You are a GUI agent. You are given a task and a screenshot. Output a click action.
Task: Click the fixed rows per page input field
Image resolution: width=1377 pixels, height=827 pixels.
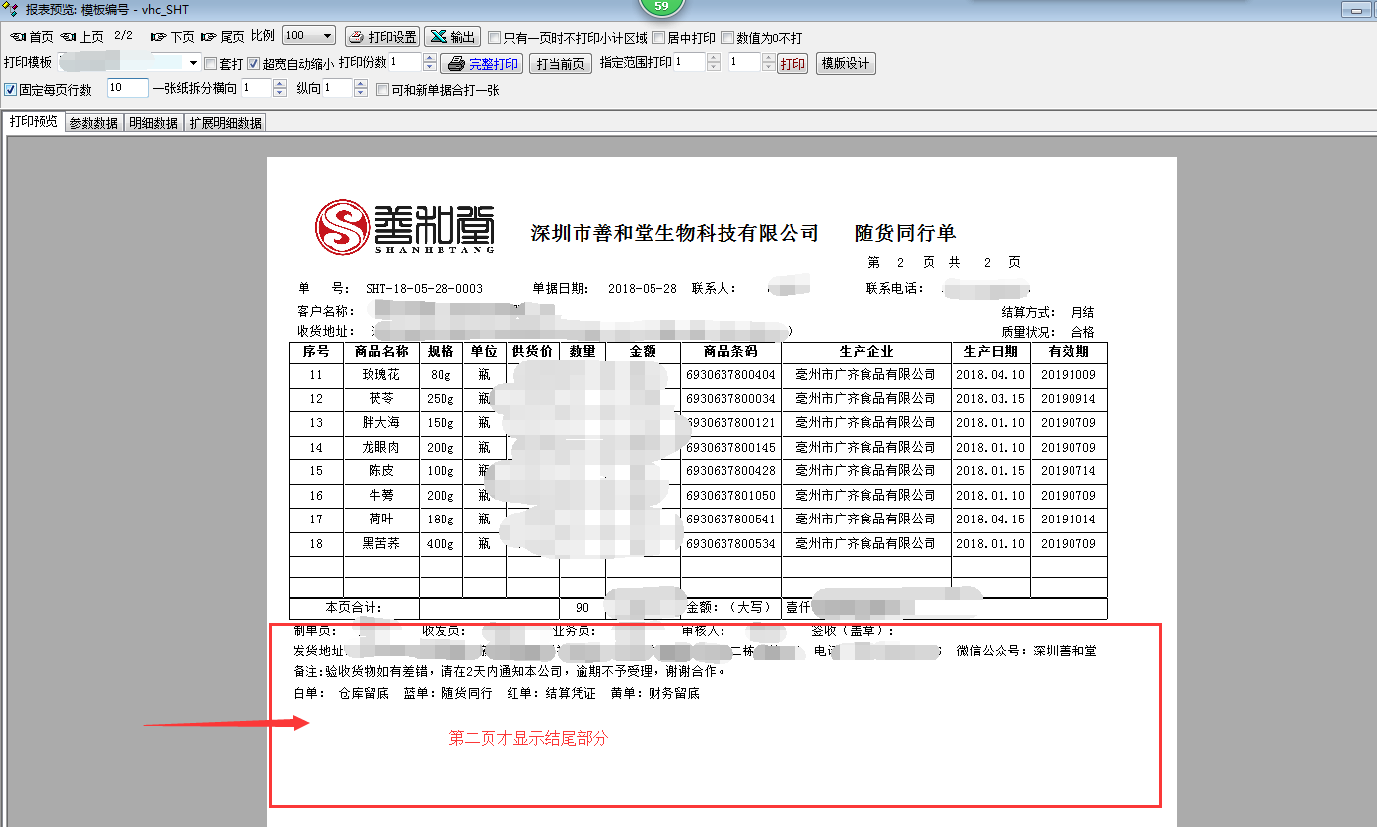click(x=127, y=89)
